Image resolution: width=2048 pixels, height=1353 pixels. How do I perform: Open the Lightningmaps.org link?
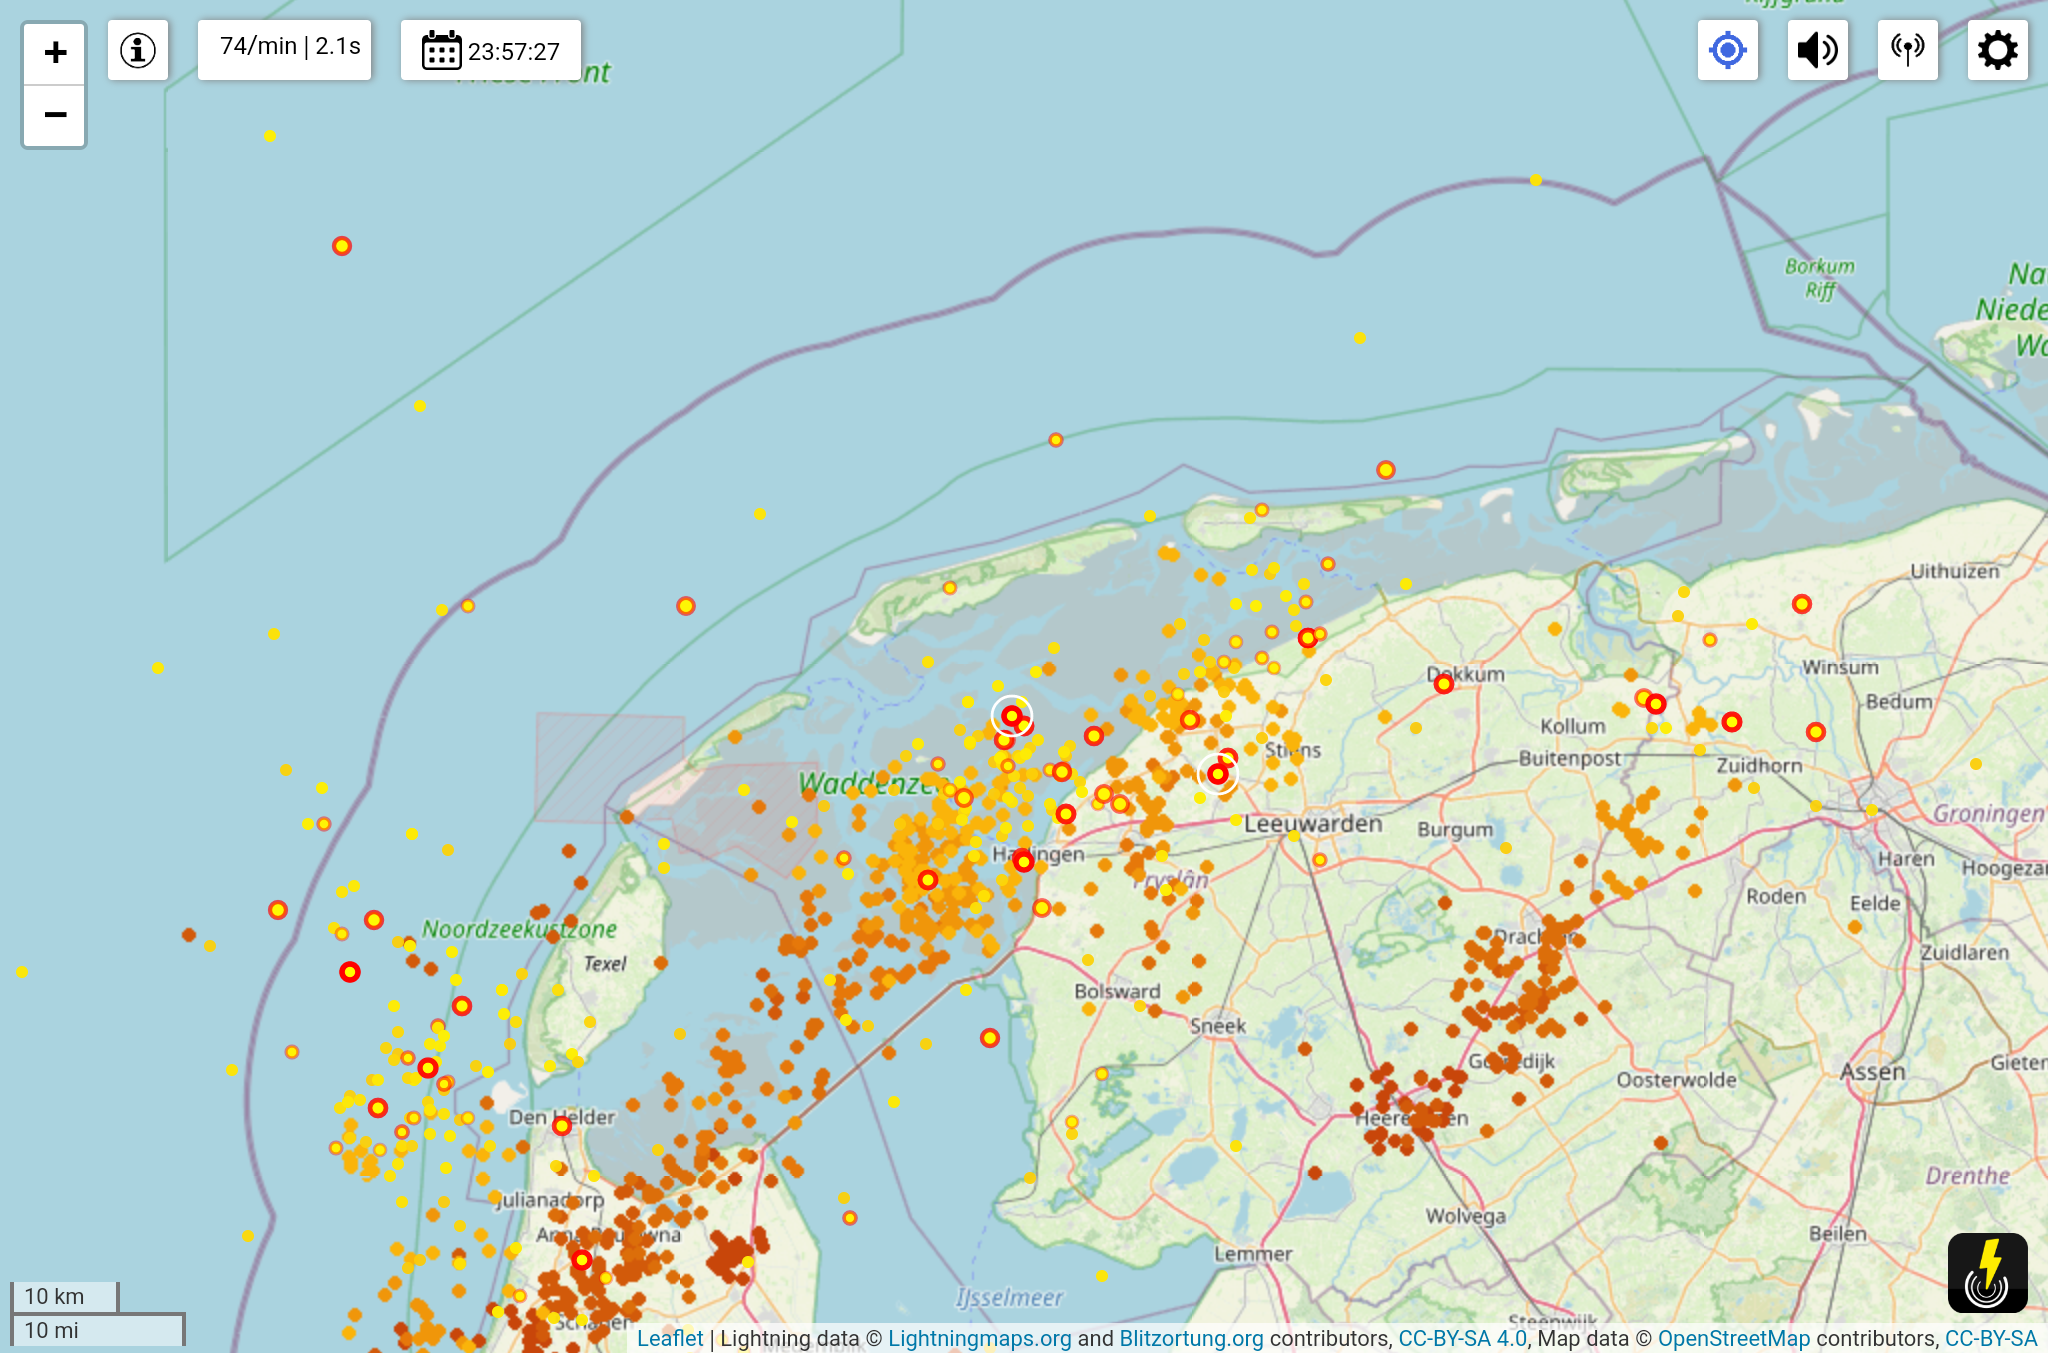pos(979,1338)
